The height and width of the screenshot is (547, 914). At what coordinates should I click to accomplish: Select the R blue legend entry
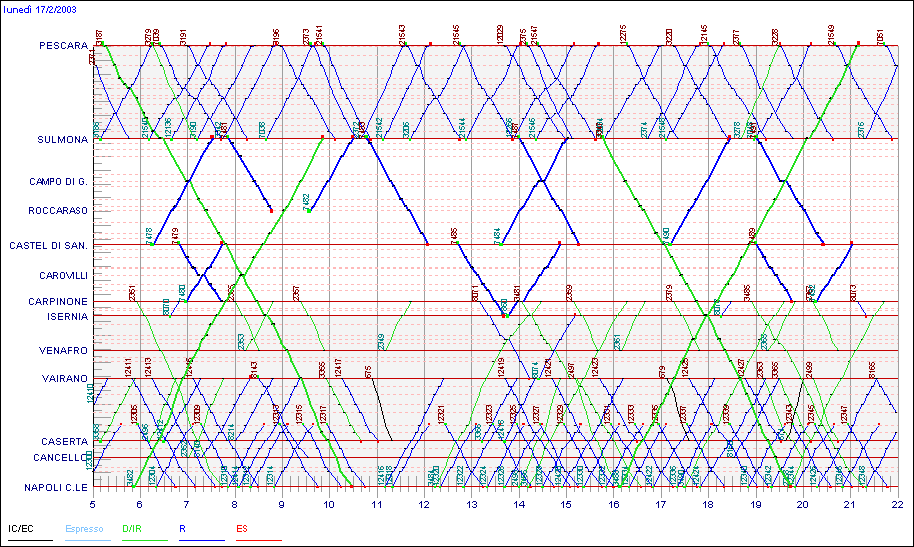point(181,526)
